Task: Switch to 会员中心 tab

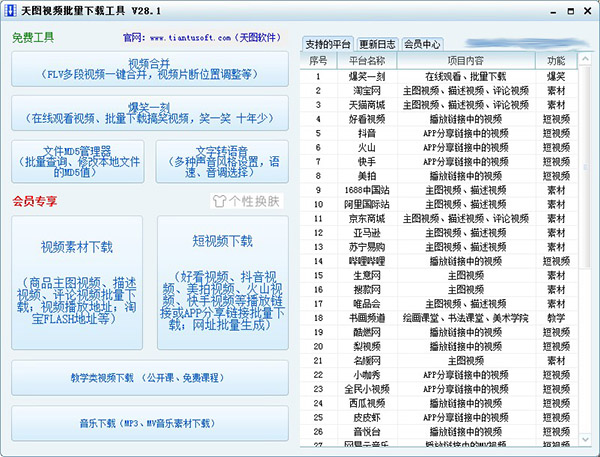Action: [422, 44]
